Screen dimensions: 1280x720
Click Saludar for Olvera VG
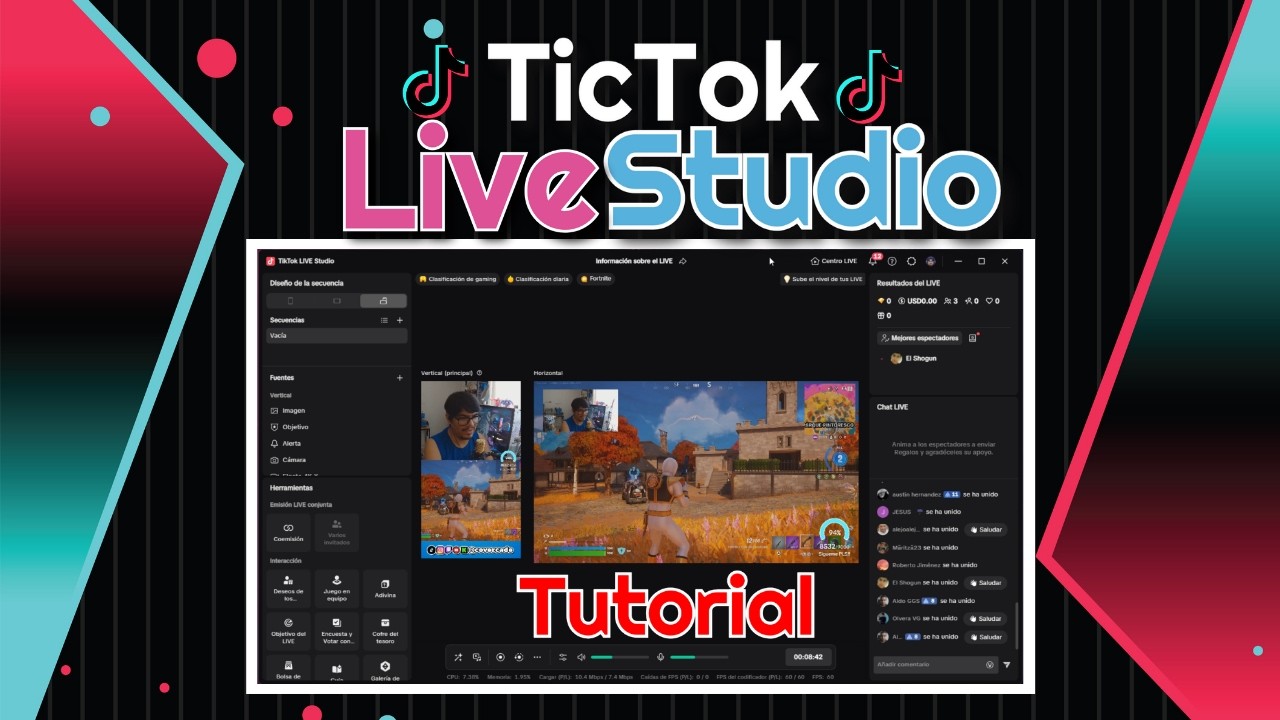(985, 619)
